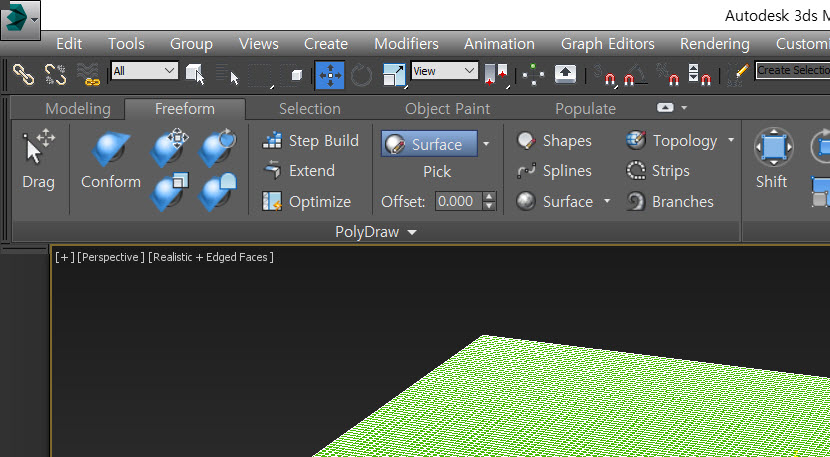
Task: Activate the Select Object tool
Action: [195, 75]
